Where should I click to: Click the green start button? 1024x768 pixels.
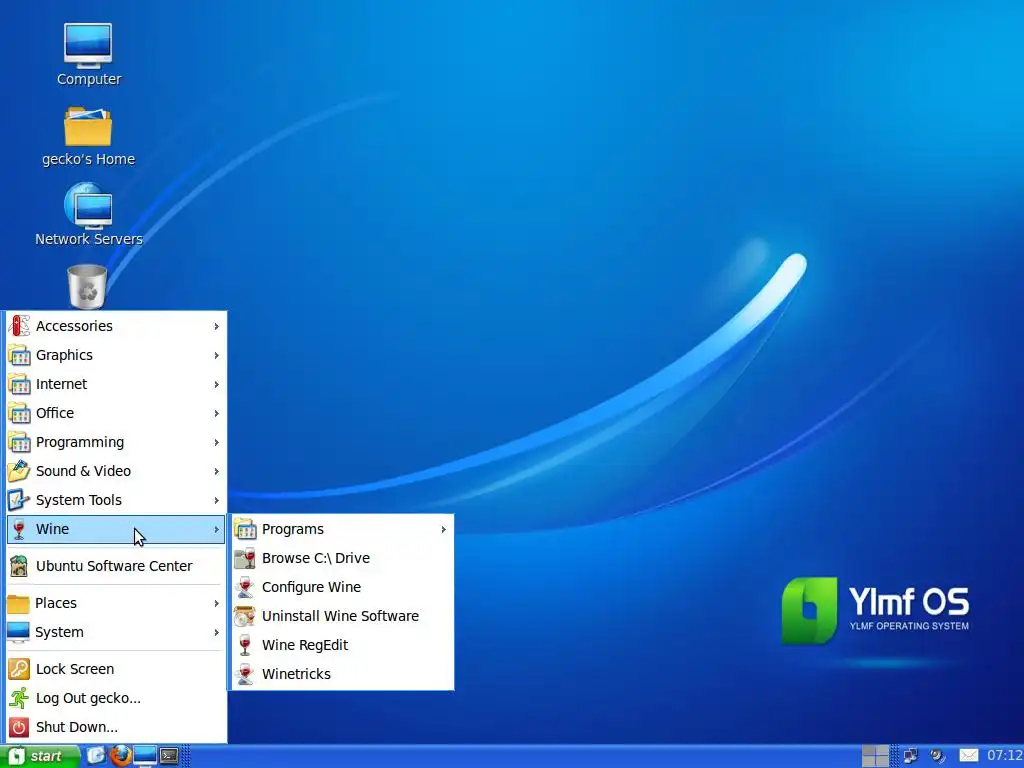[x=39, y=756]
